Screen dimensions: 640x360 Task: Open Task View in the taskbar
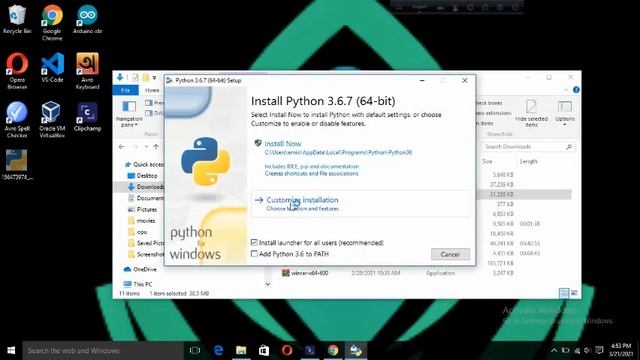coord(195,350)
